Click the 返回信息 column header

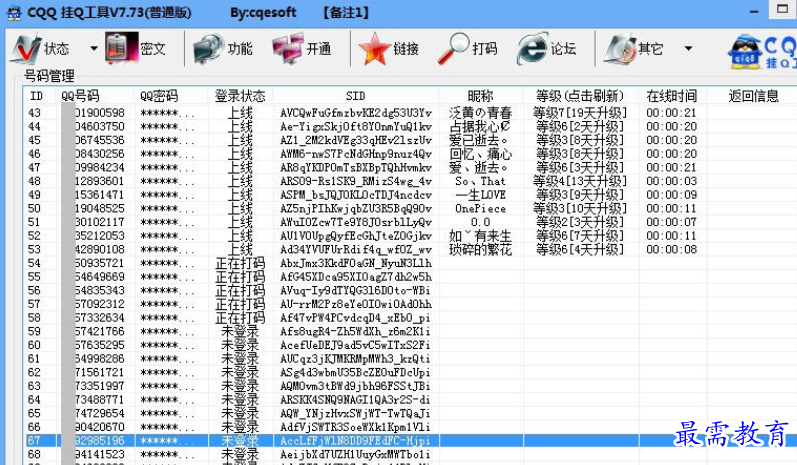pyautogui.click(x=753, y=96)
